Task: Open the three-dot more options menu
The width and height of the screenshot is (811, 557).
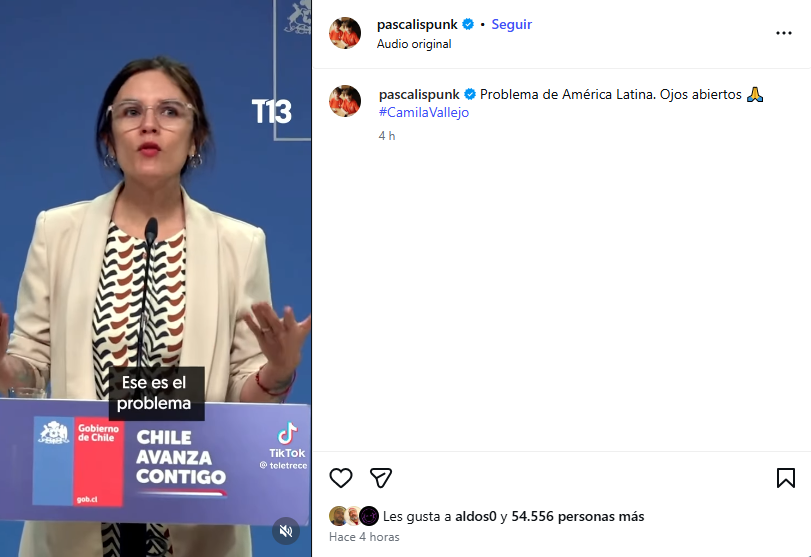Action: (784, 33)
